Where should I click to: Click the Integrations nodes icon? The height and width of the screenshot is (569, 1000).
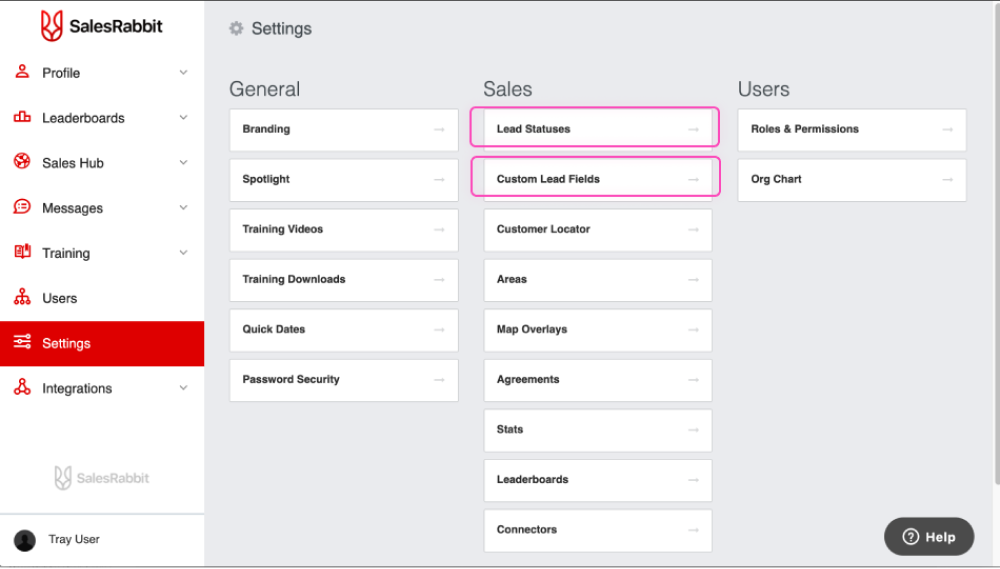tap(22, 387)
